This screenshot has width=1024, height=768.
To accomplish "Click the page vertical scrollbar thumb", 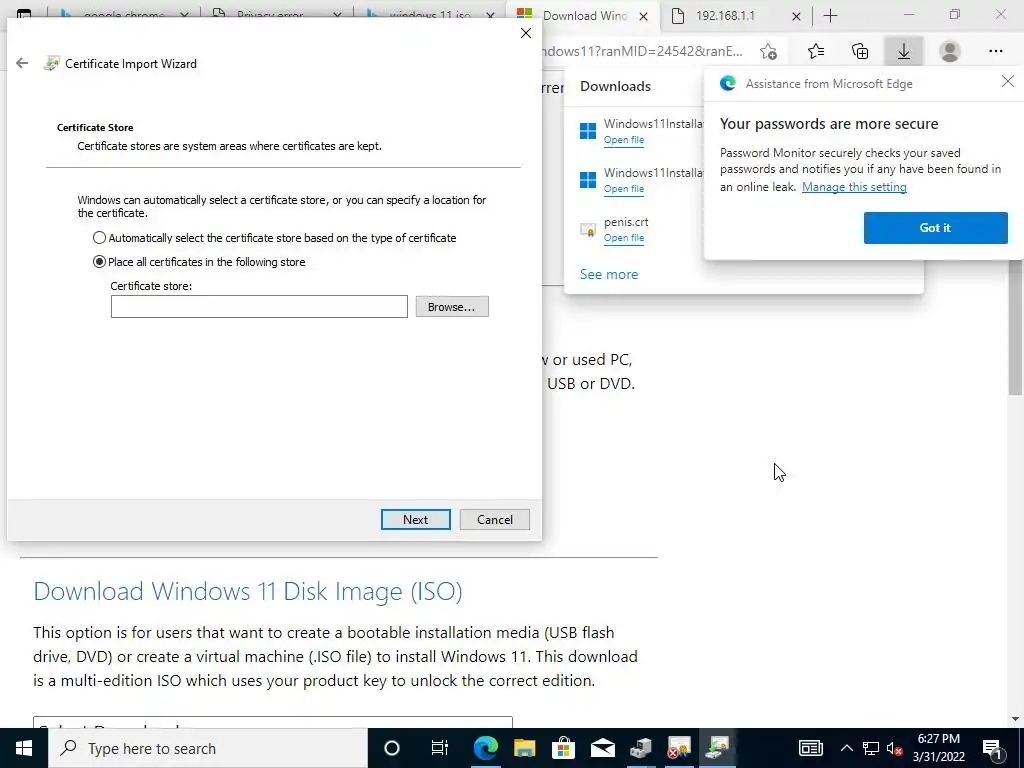I will (x=1016, y=328).
